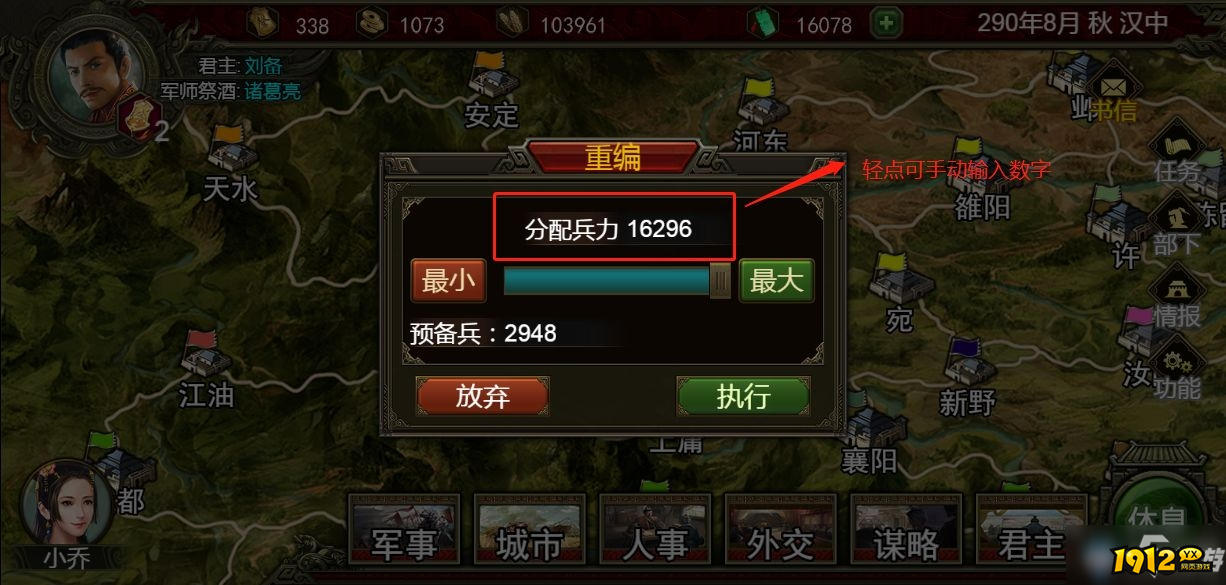Open the 情报 intelligence icon
The image size is (1226, 585).
click(x=1177, y=297)
